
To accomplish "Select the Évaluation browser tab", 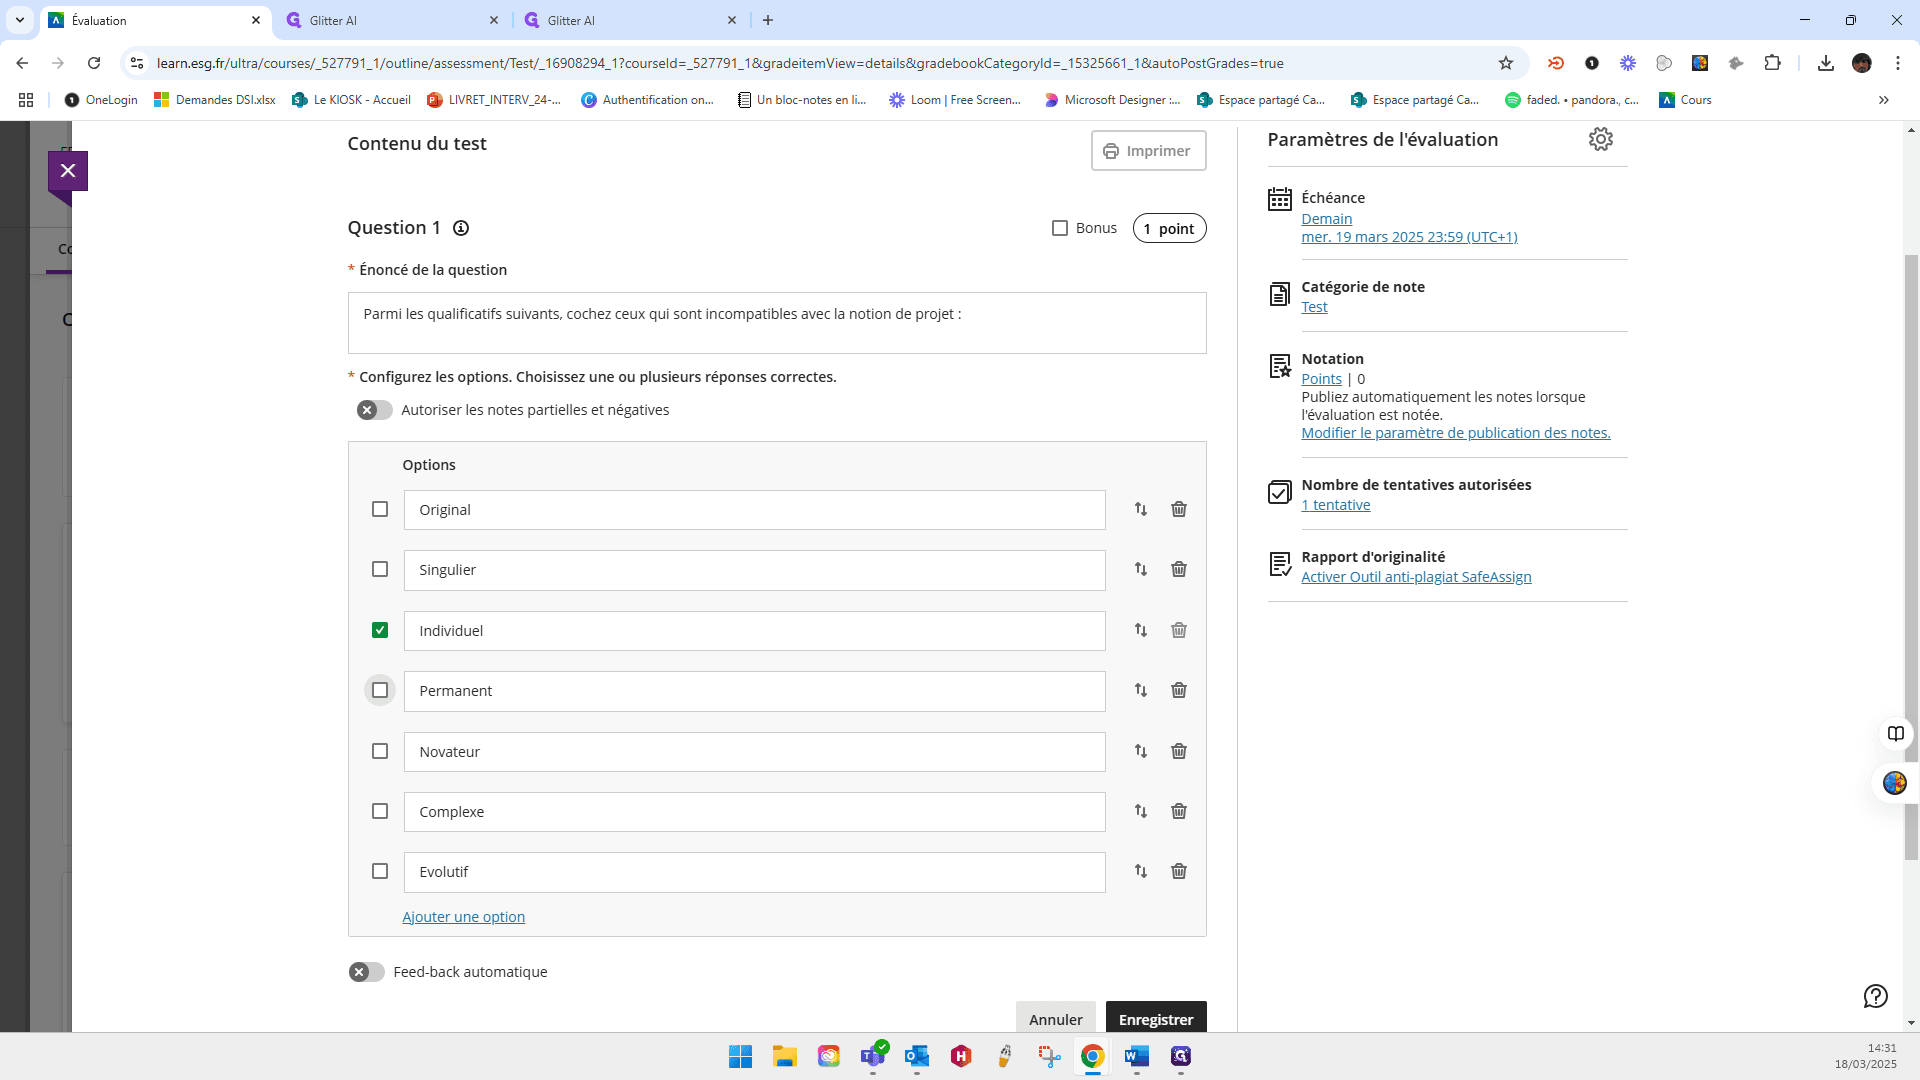I will [x=155, y=20].
